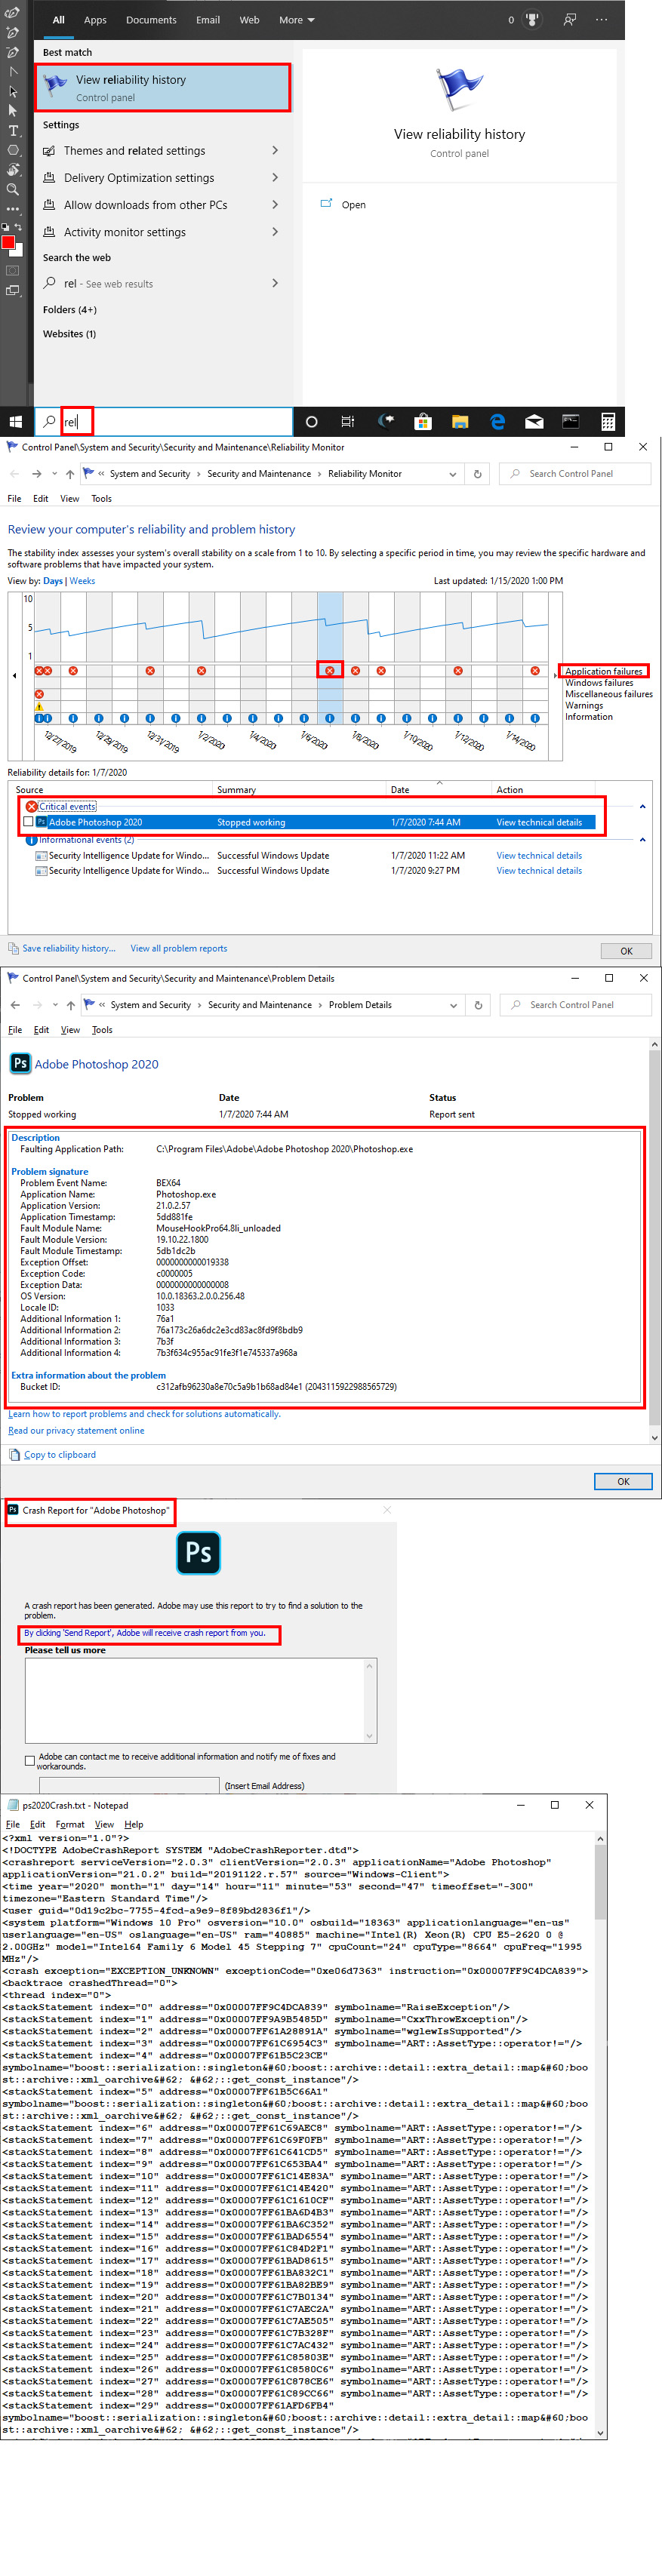Open Calculator from the taskbar
The width and height of the screenshot is (662, 2576).
[x=607, y=422]
